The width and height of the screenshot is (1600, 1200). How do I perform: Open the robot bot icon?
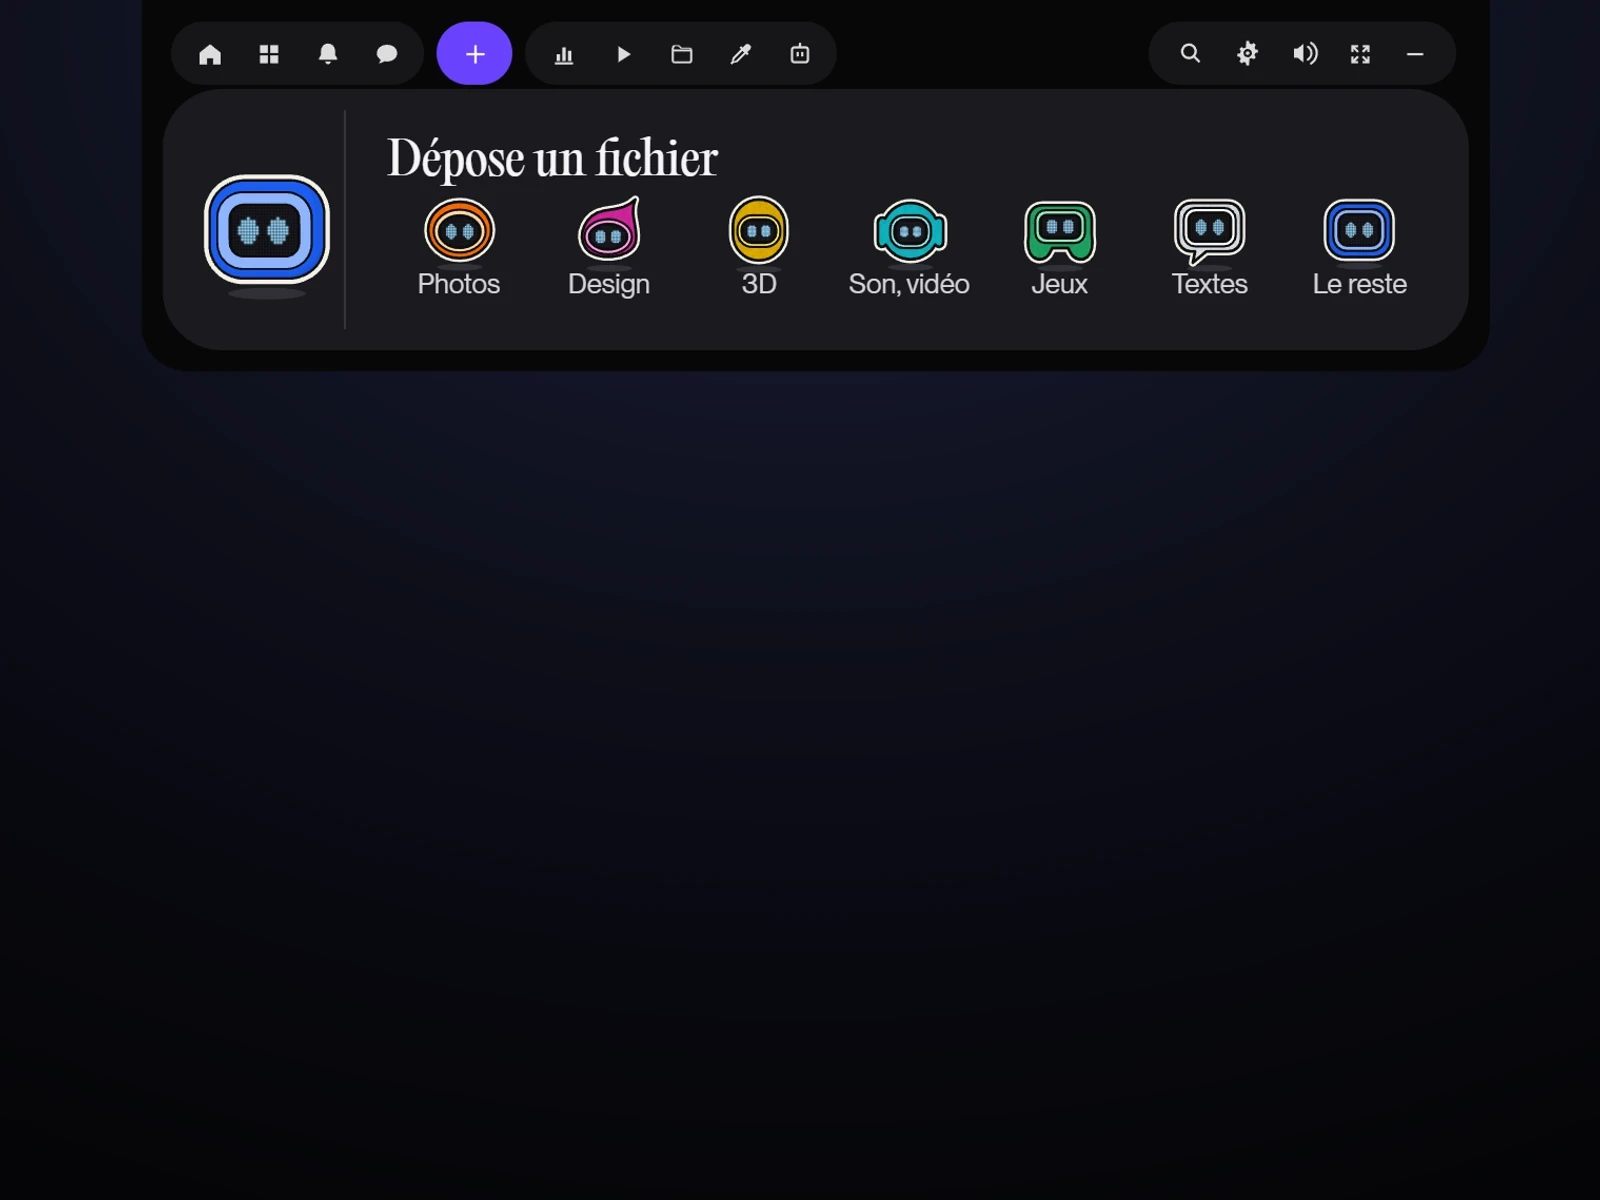[800, 54]
